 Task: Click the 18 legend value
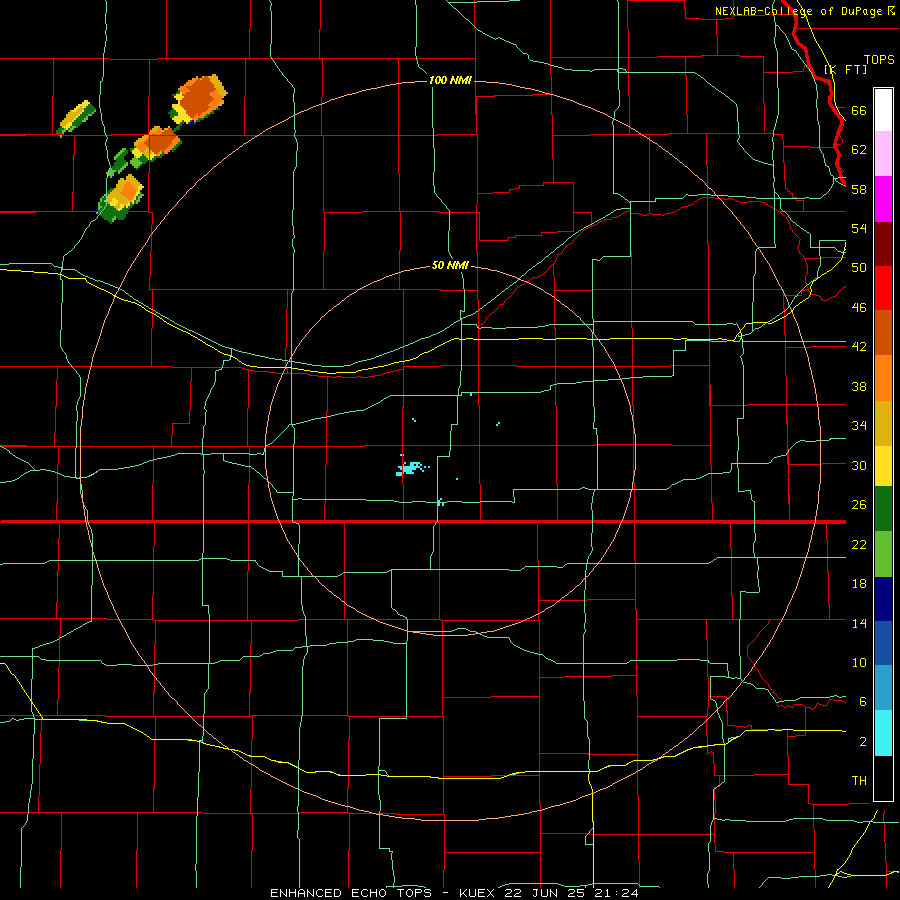(859, 584)
